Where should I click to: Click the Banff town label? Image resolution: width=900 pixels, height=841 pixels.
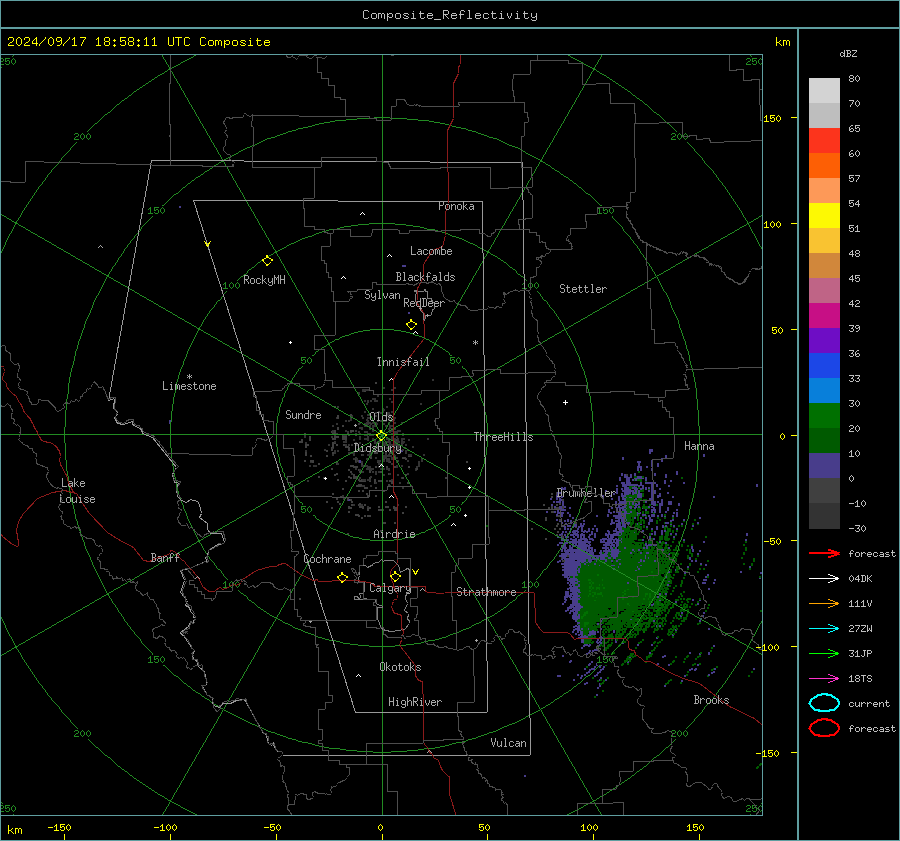pyautogui.click(x=165, y=557)
